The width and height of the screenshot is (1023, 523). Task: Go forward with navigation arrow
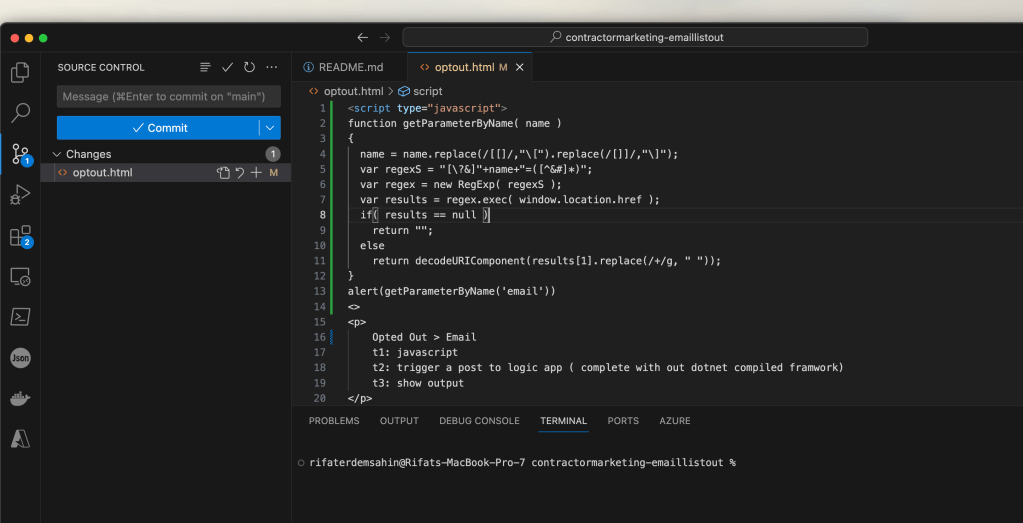coord(385,37)
